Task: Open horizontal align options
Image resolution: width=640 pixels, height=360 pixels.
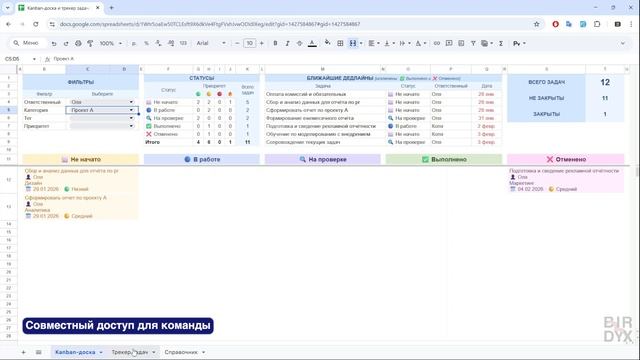Action: tap(373, 43)
